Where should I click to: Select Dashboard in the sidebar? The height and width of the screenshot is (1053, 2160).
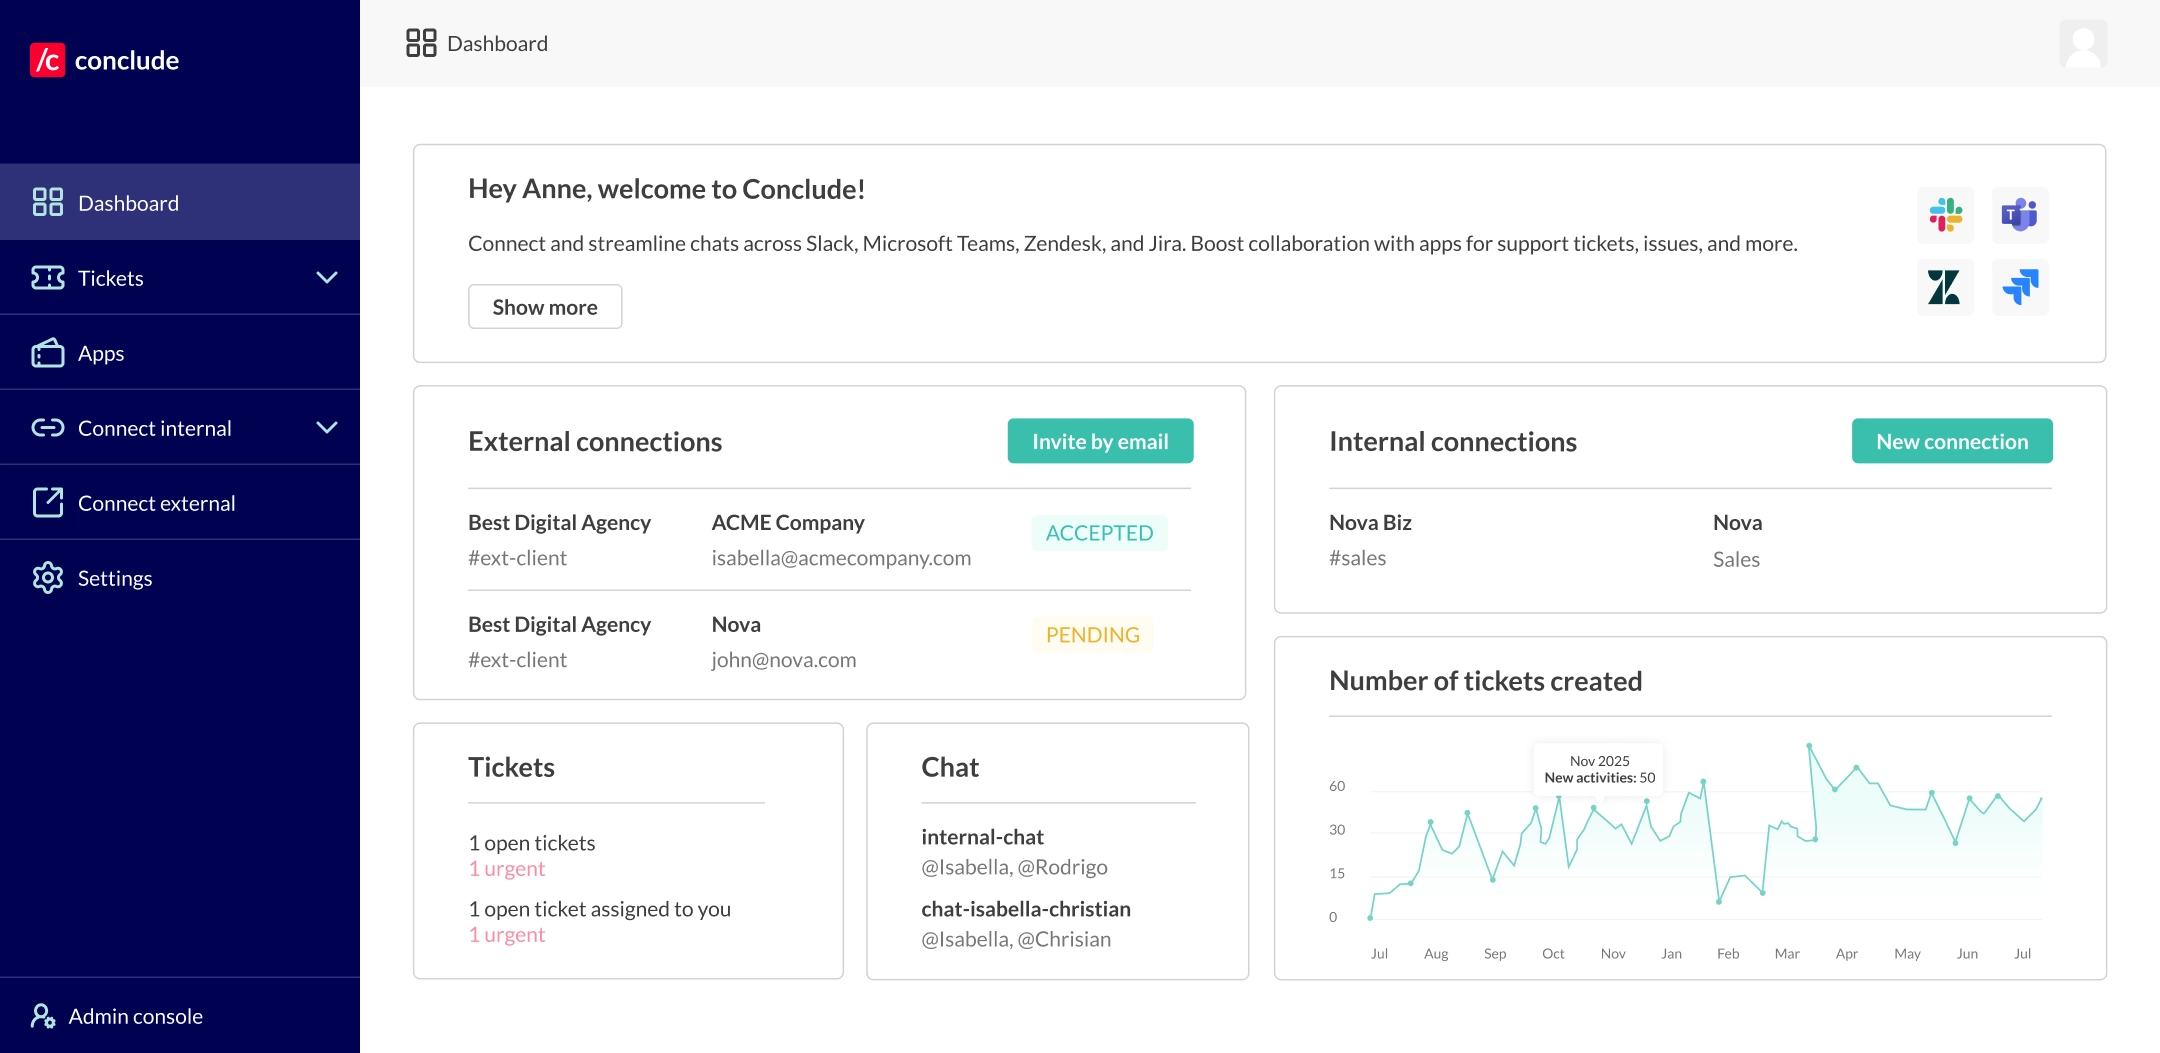click(x=128, y=203)
